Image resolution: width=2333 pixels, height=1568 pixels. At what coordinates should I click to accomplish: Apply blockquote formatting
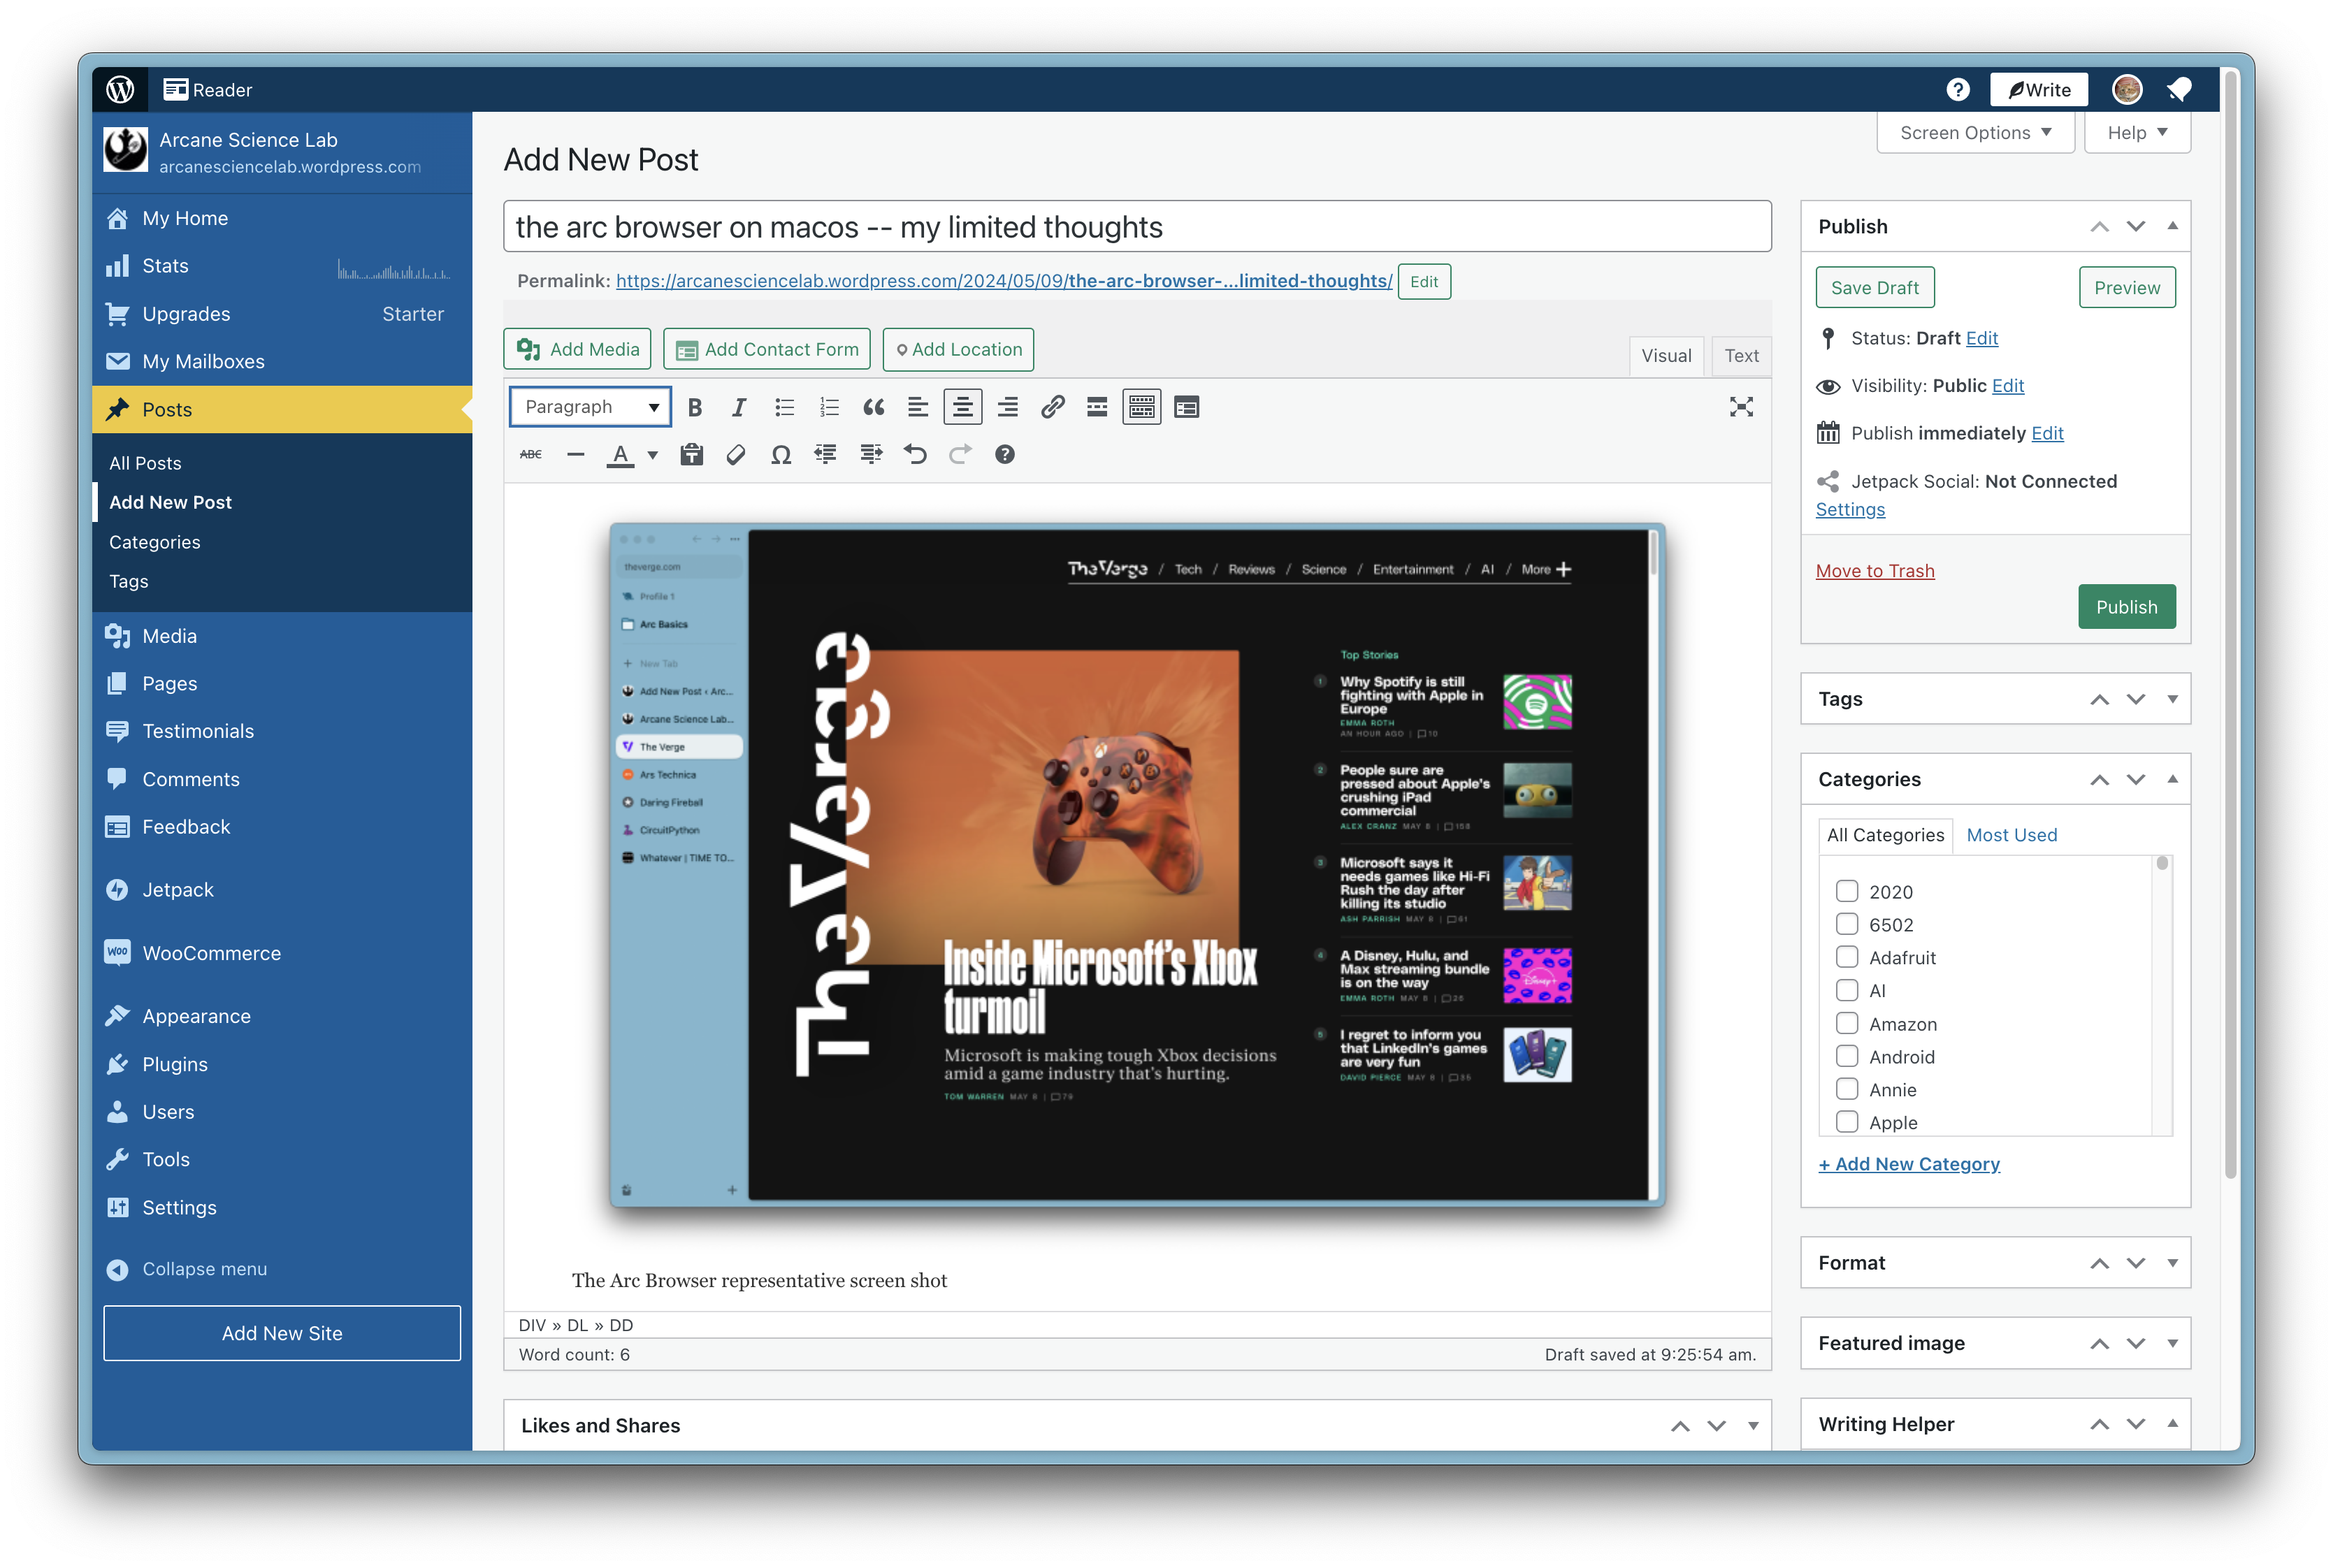click(874, 407)
